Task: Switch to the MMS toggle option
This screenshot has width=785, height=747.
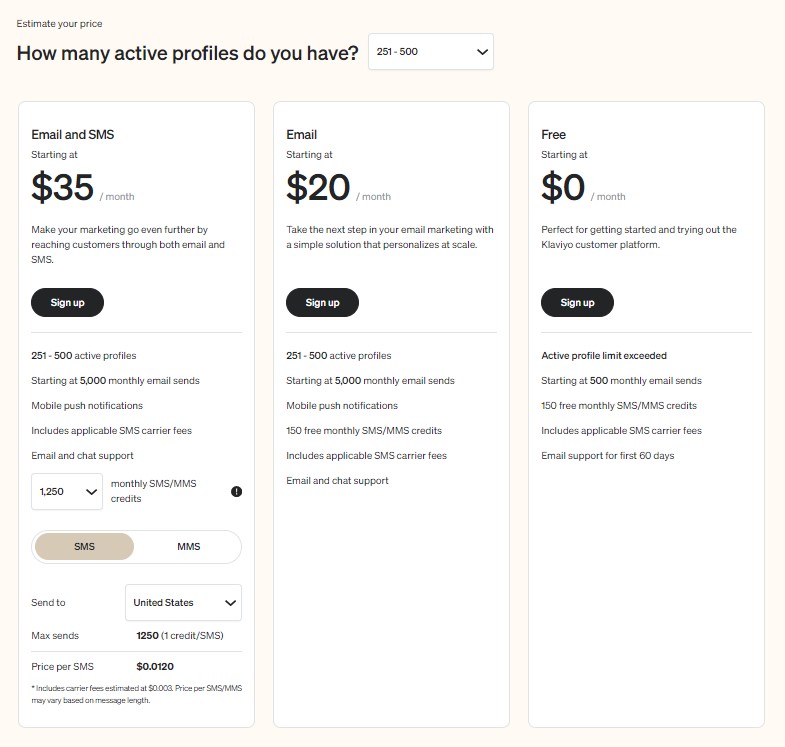Action: [x=188, y=546]
